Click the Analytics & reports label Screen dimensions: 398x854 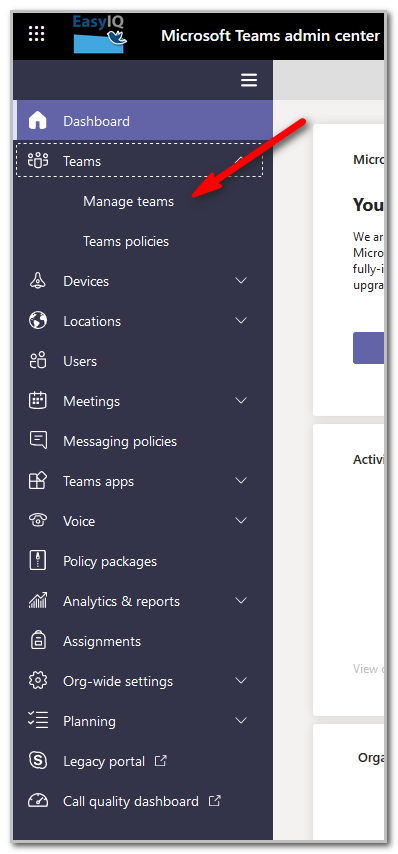pos(121,601)
